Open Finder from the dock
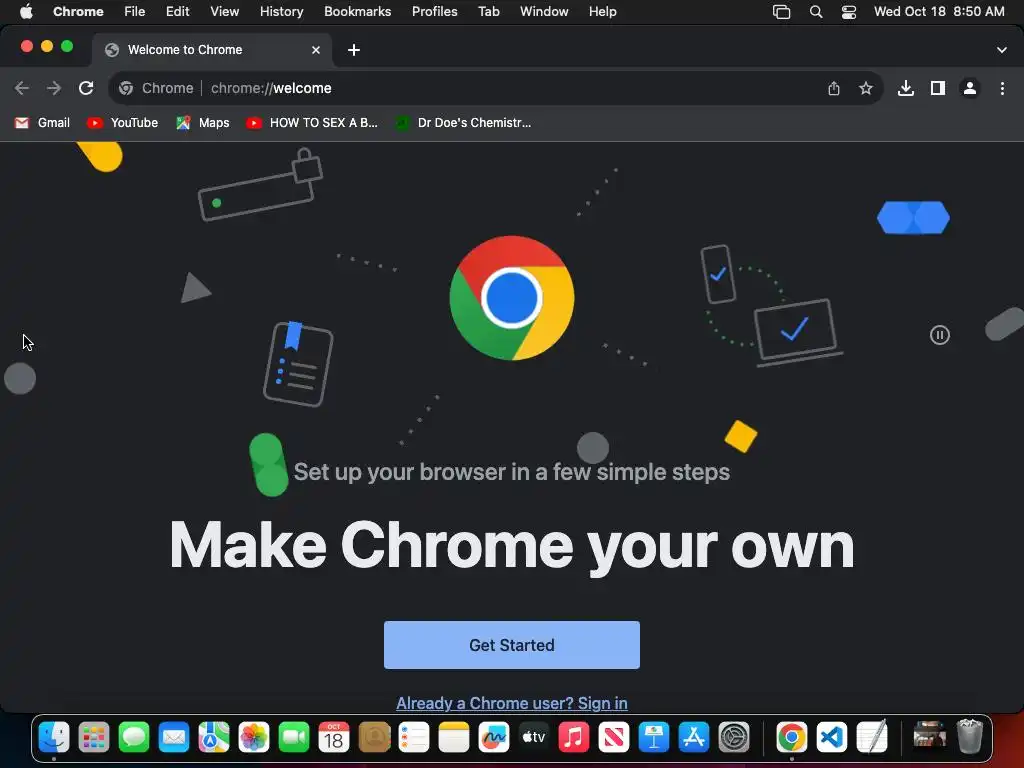The image size is (1024, 768). [x=54, y=738]
